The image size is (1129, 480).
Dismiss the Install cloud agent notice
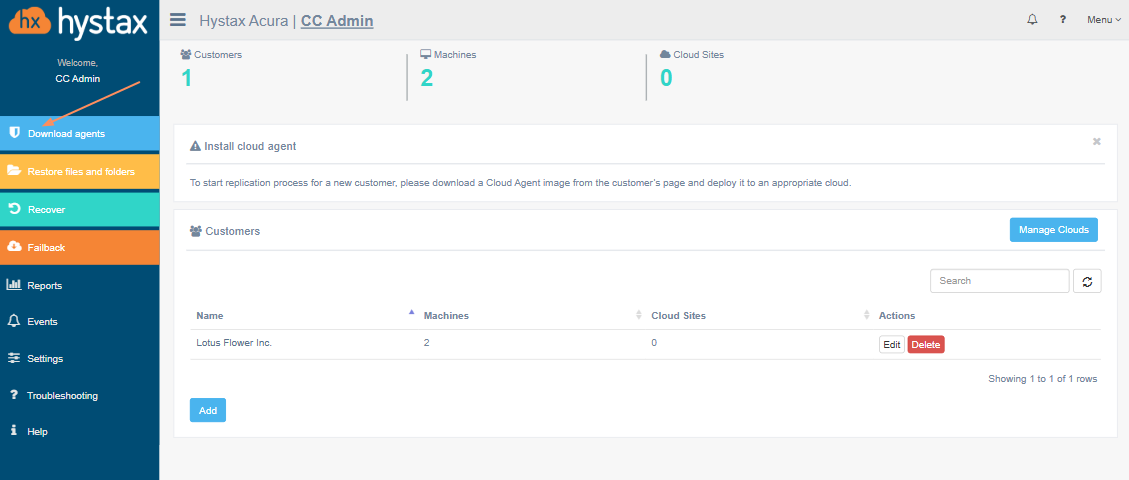pyautogui.click(x=1097, y=142)
